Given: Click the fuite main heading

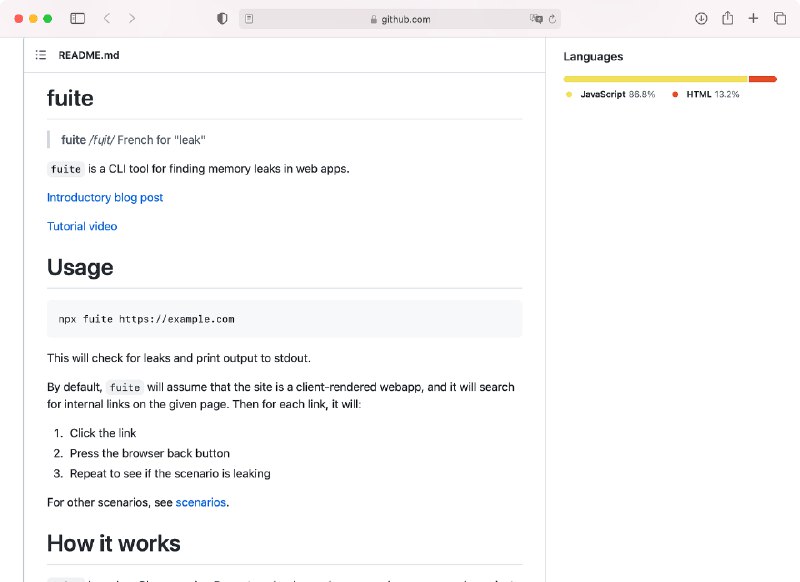Looking at the screenshot, I should coord(70,98).
